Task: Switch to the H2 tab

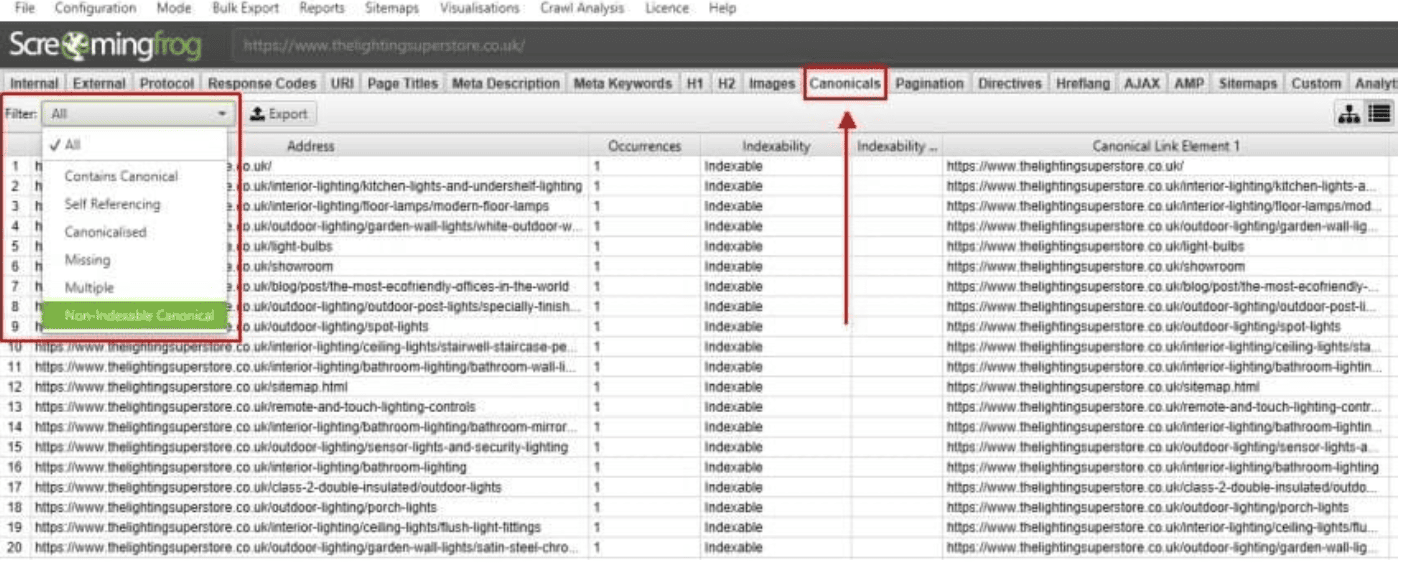Action: (726, 84)
